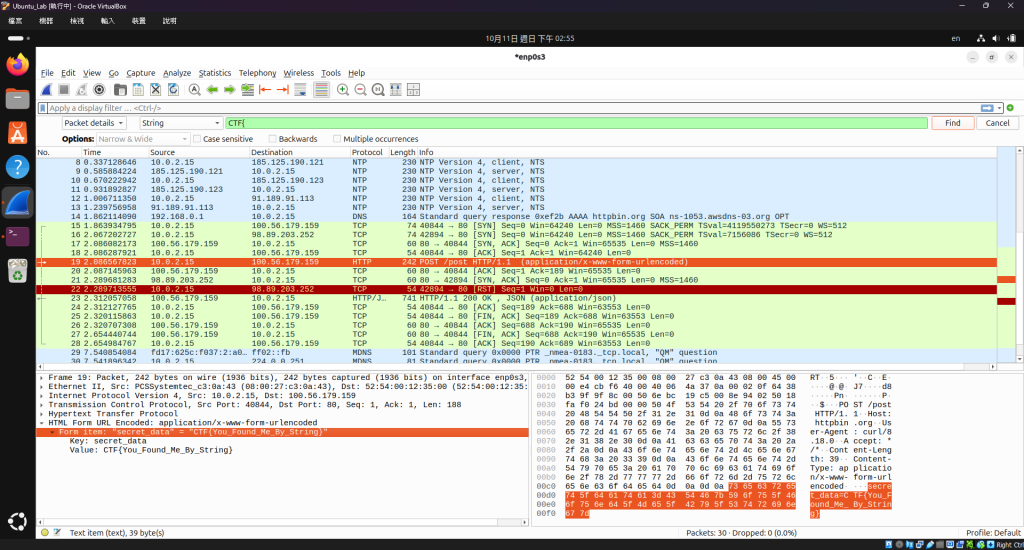Select packet 23 HTTP/1.1 200 OK row
Image resolution: width=1024 pixels, height=550 pixels.
[516, 298]
